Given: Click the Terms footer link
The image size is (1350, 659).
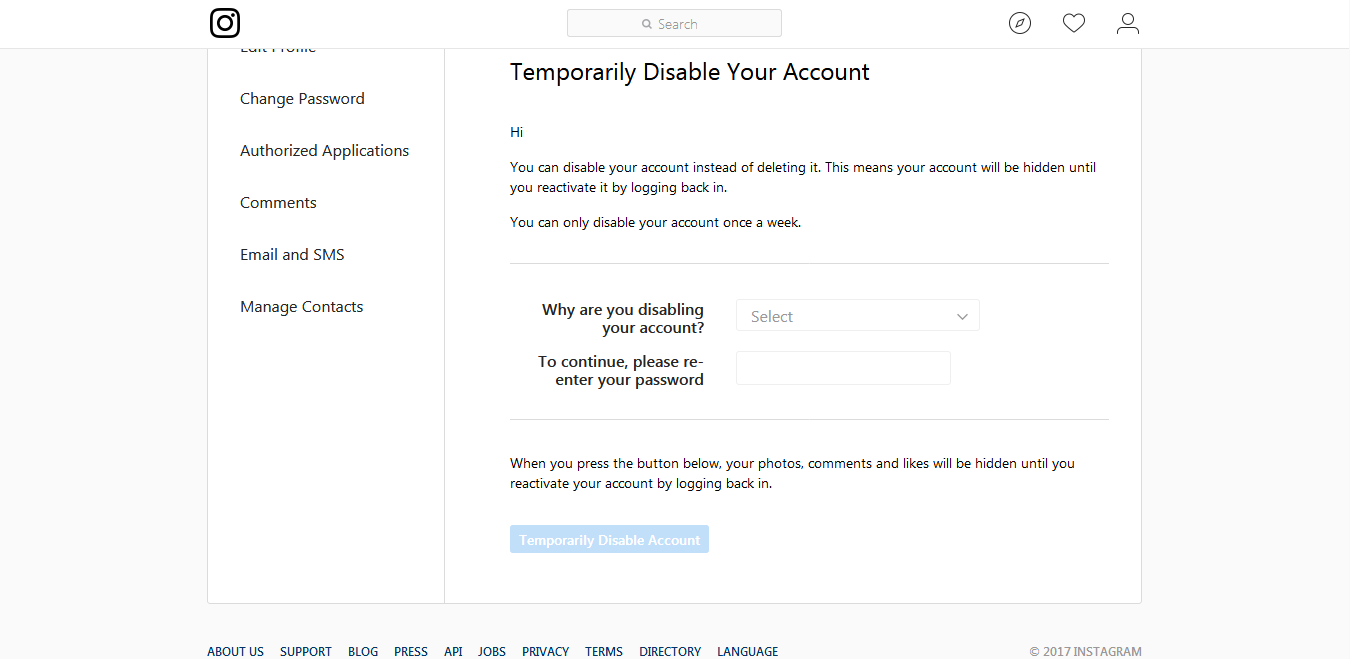Looking at the screenshot, I should tap(604, 651).
